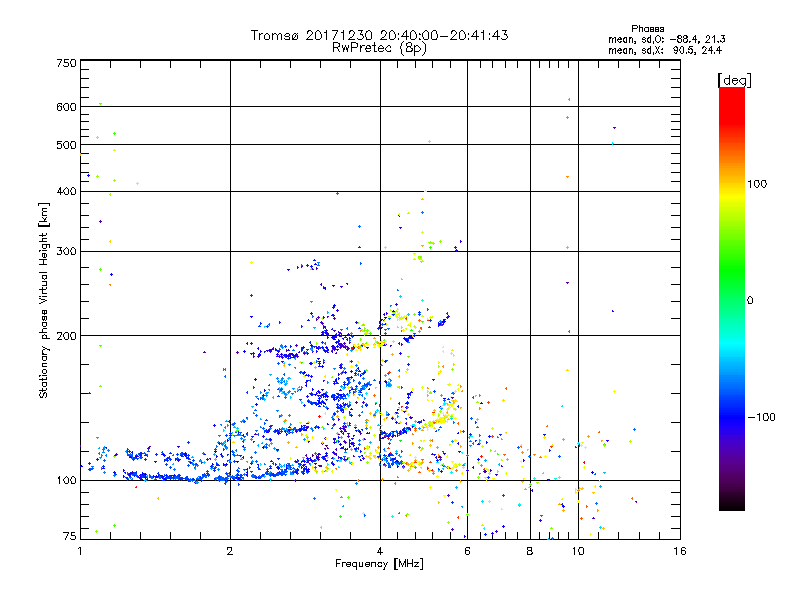Click the x-axis tick label '8'
800x600 pixels.
[530, 551]
